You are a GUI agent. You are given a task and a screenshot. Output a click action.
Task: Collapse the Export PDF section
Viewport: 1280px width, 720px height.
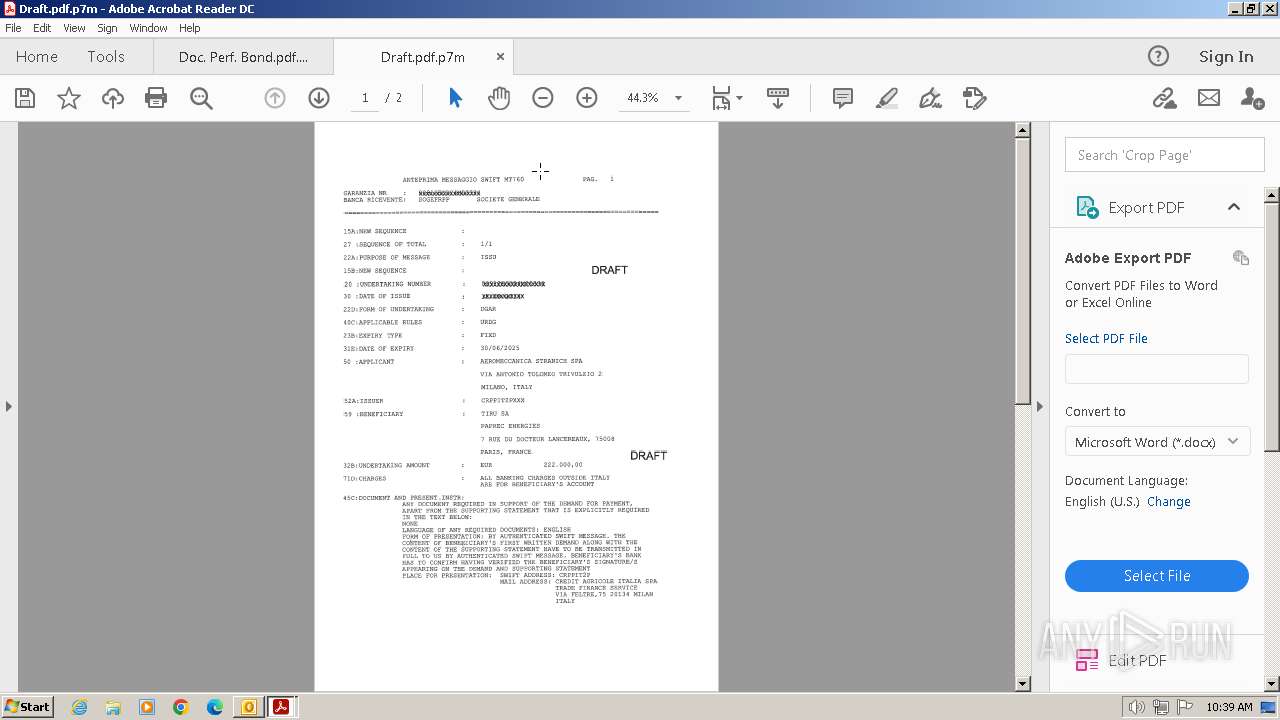pyautogui.click(x=1234, y=207)
